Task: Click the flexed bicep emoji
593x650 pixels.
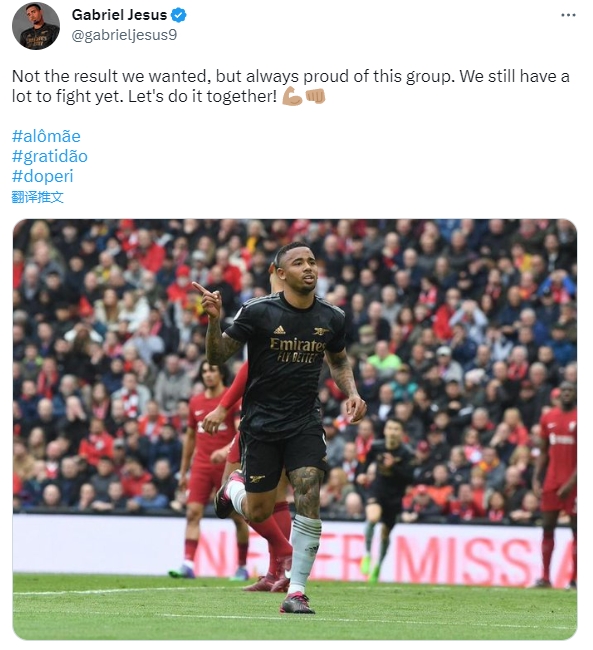Action: tap(292, 97)
